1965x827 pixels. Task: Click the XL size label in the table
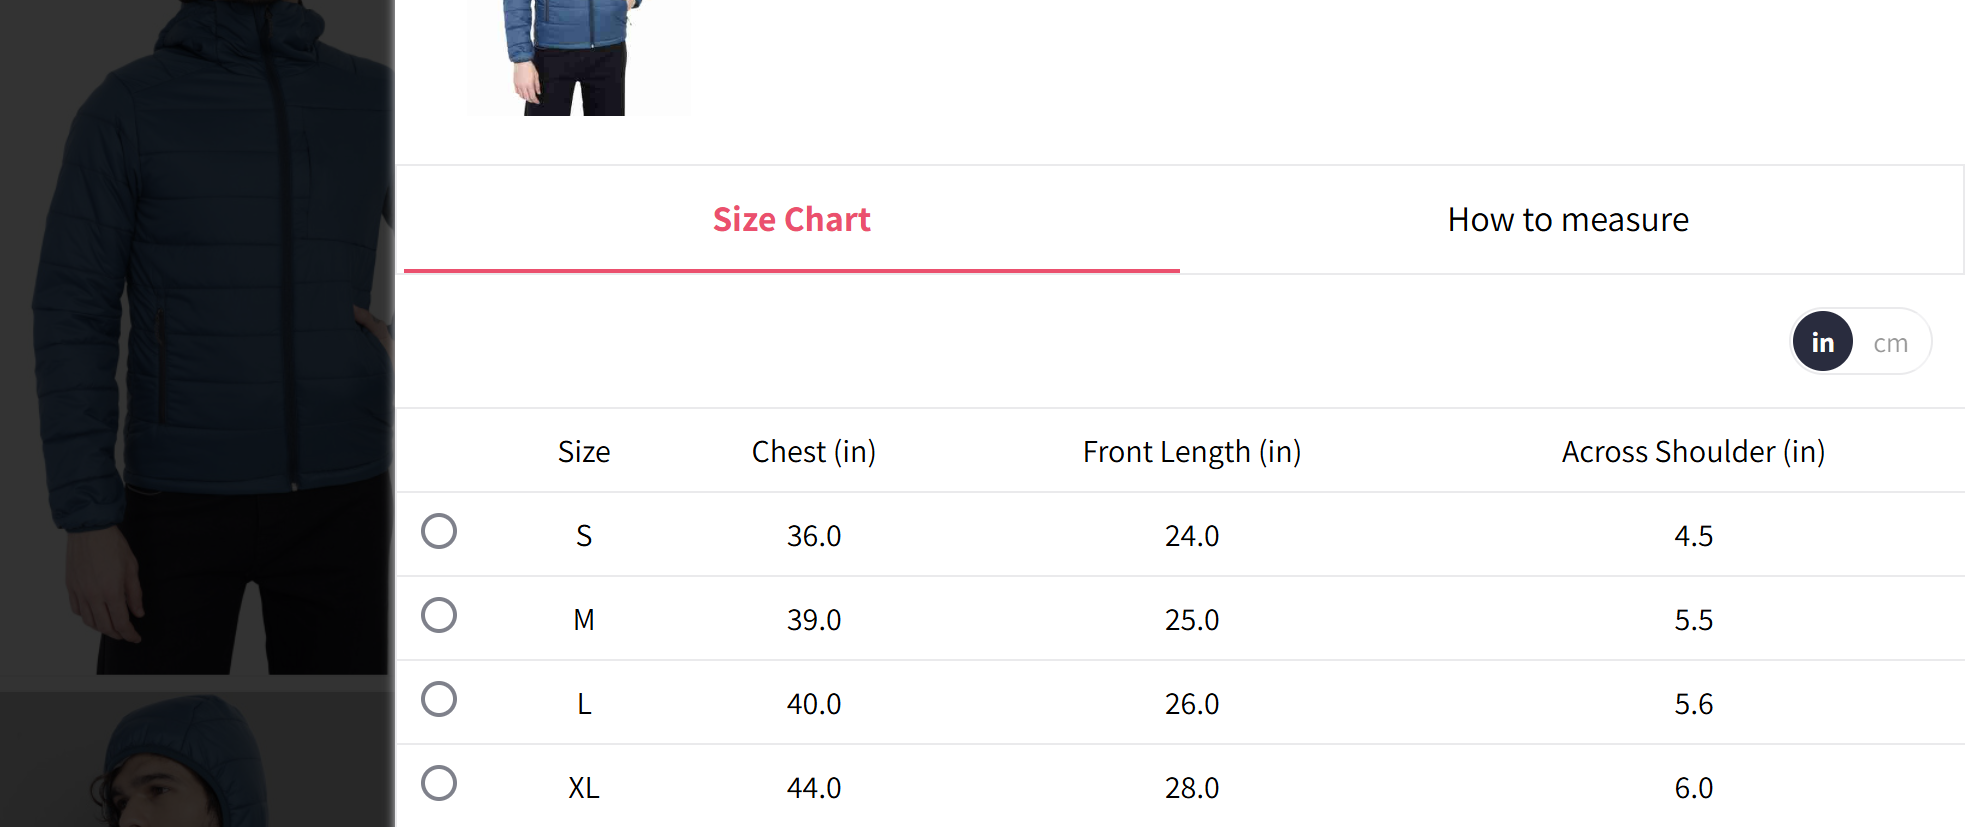click(x=584, y=788)
